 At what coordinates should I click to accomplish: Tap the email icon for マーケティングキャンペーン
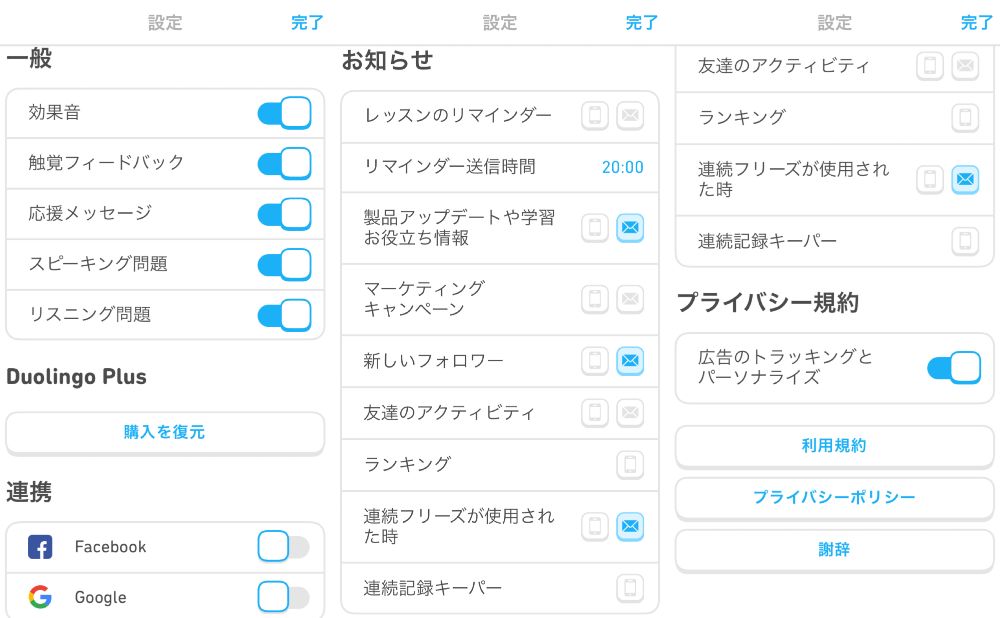point(630,298)
